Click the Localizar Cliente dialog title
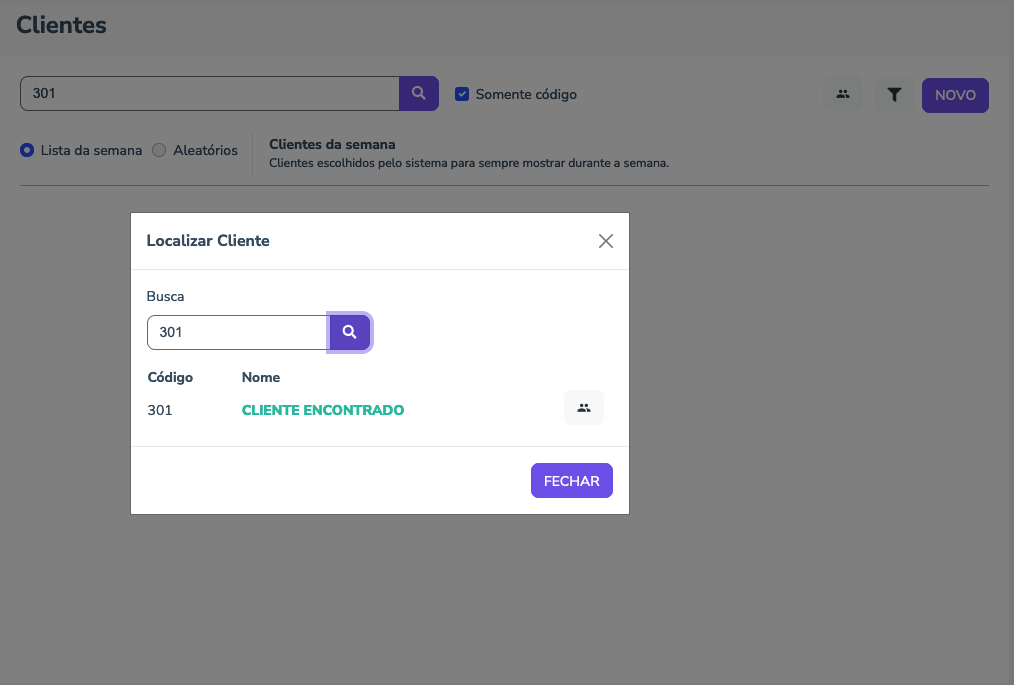The height and width of the screenshot is (685, 1014). (x=208, y=241)
